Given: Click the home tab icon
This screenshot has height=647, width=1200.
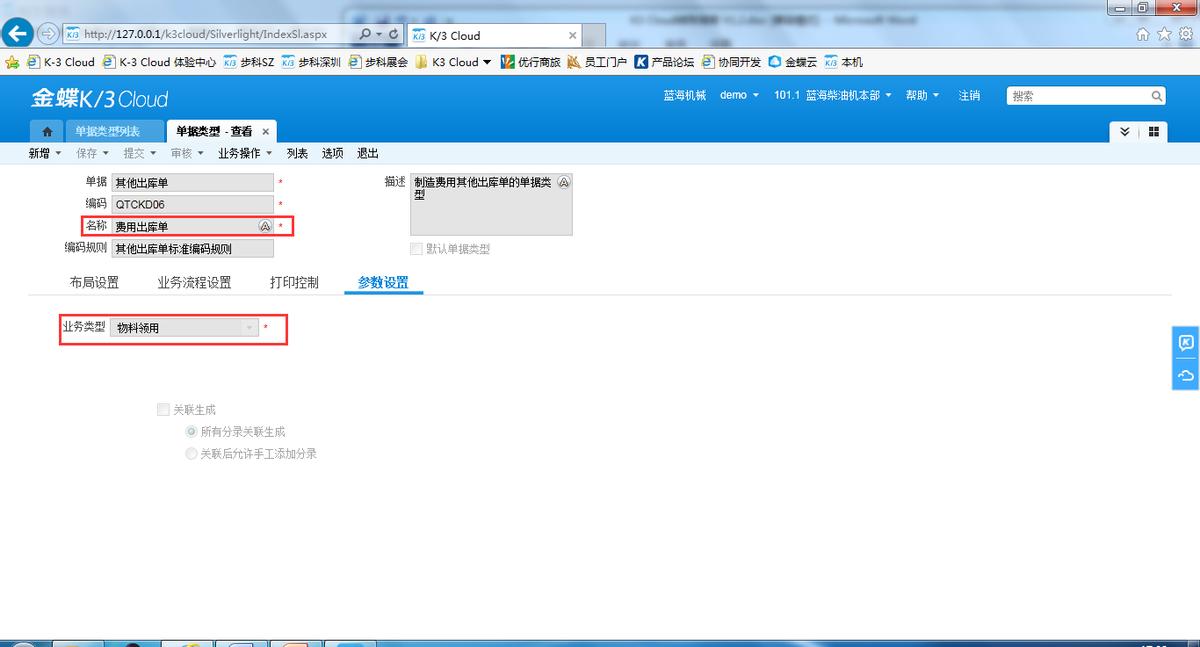Looking at the screenshot, I should pos(46,130).
